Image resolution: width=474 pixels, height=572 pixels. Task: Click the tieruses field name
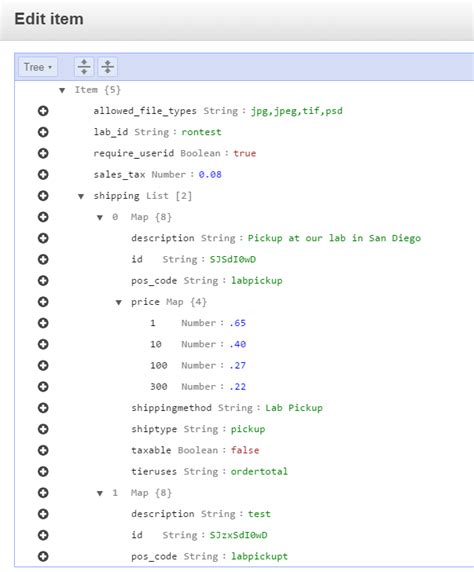coord(154,472)
